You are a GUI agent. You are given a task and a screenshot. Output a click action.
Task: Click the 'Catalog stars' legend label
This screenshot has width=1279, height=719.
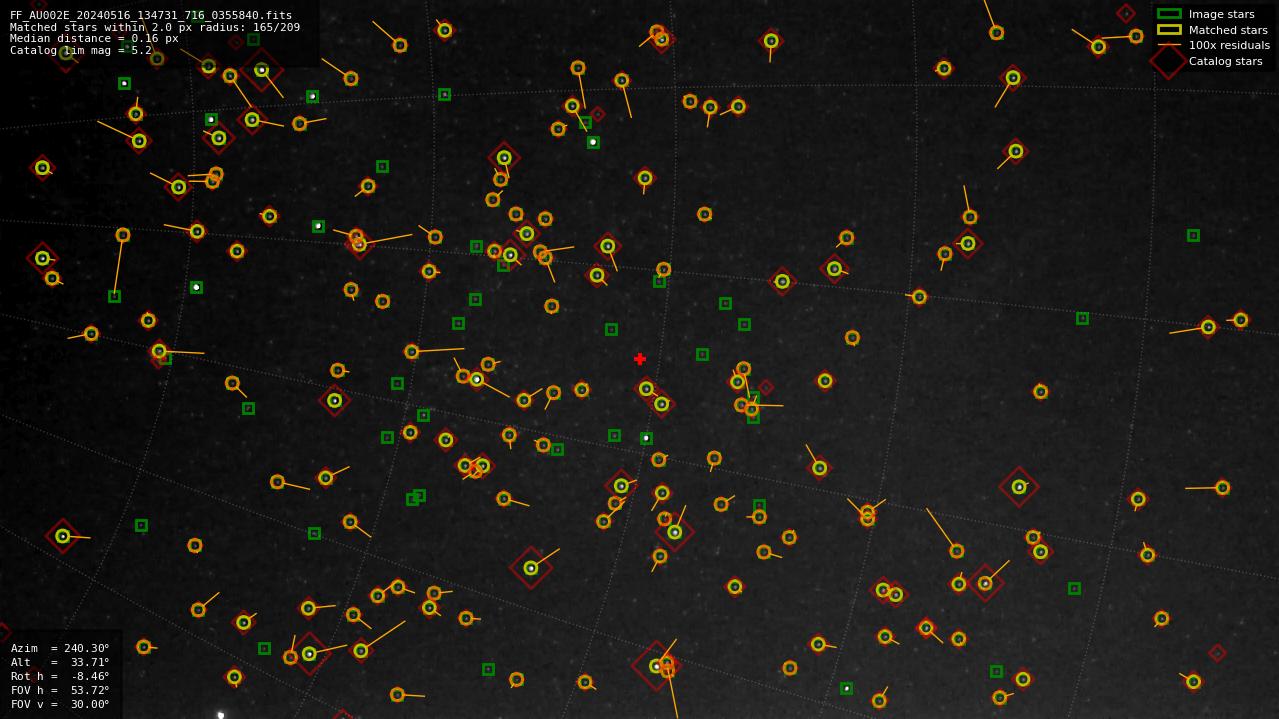click(1225, 61)
